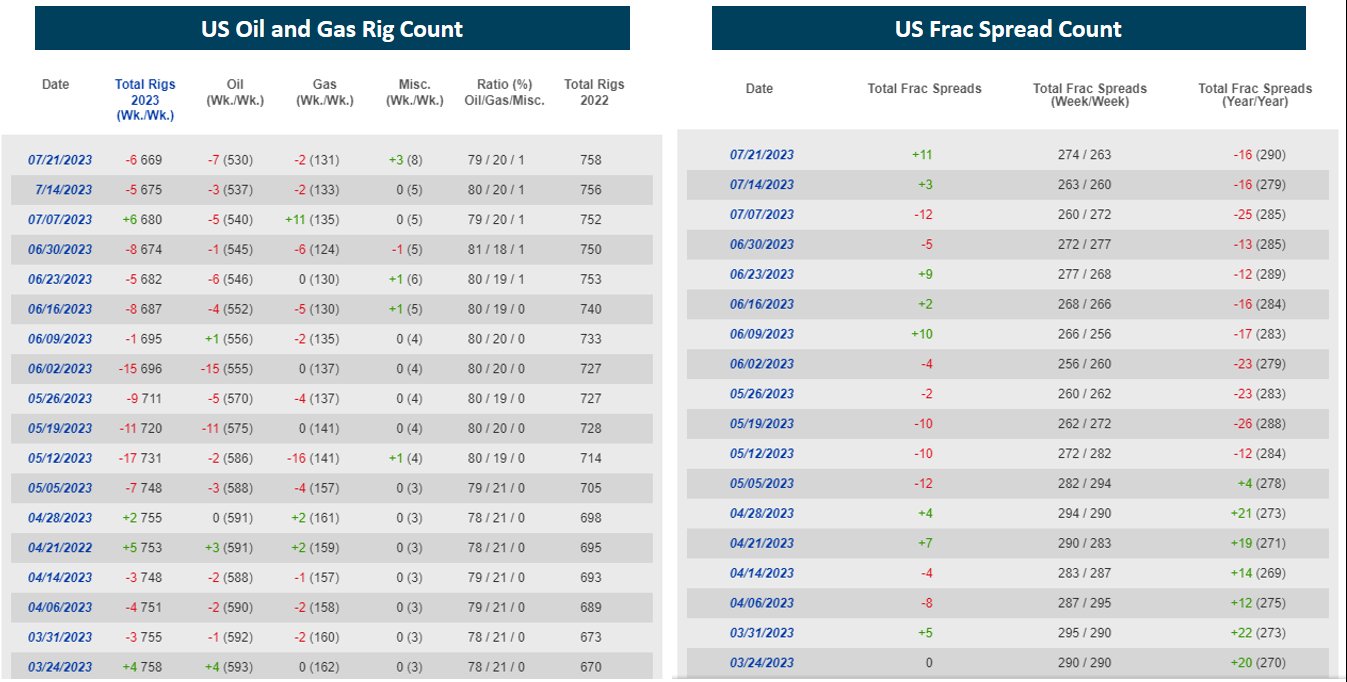1347x682 pixels.
Task: Click the '274 / 263' week/week cell
Action: point(1085,155)
